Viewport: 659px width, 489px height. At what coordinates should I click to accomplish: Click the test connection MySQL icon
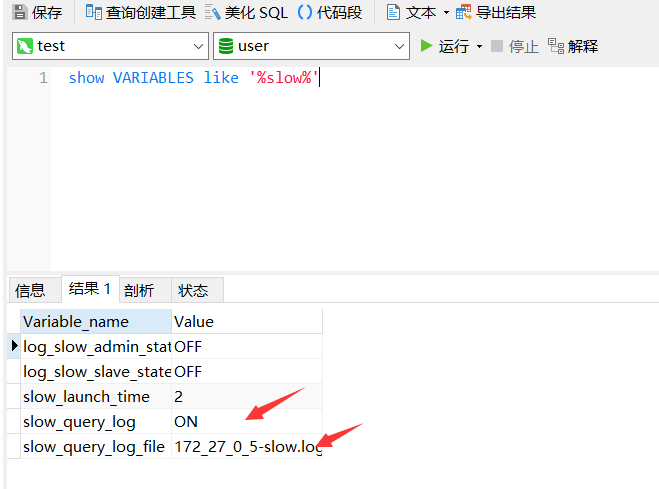[x=25, y=46]
